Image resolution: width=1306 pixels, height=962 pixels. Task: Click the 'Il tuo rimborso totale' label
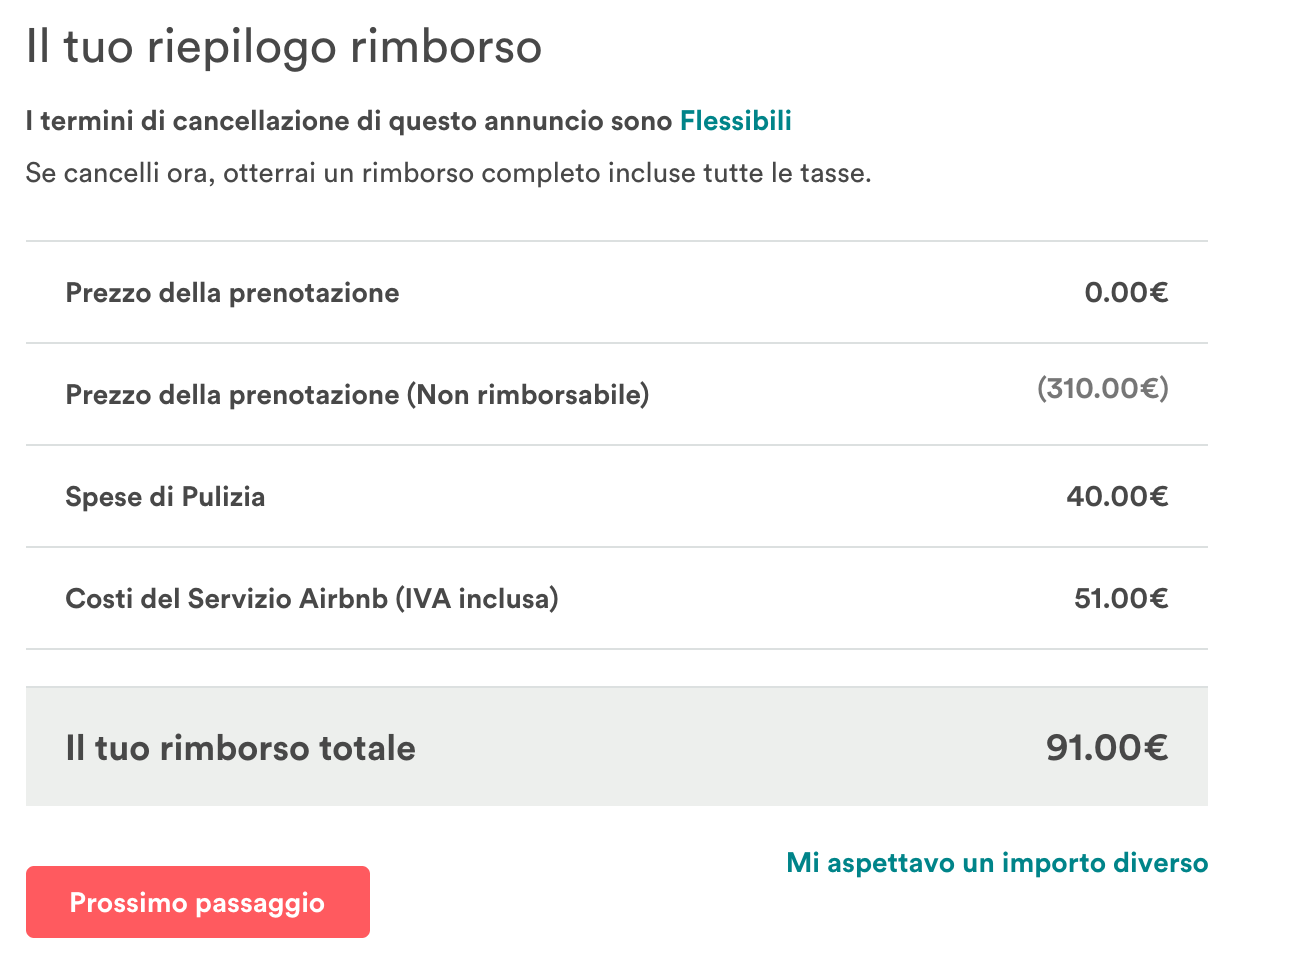pos(240,748)
